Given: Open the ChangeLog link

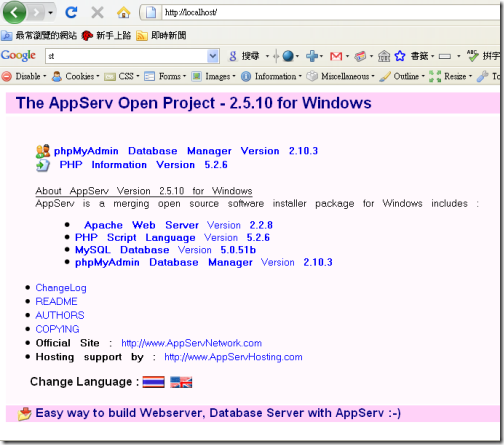Looking at the screenshot, I should 61,288.
